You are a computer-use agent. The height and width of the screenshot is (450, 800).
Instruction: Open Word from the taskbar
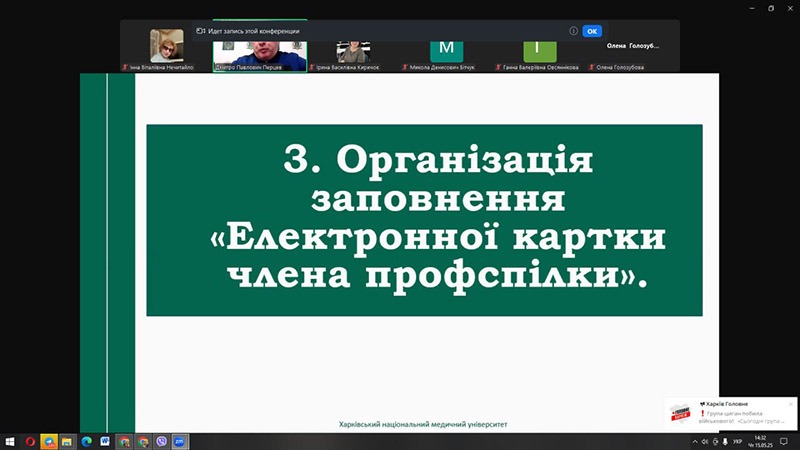click(x=105, y=441)
